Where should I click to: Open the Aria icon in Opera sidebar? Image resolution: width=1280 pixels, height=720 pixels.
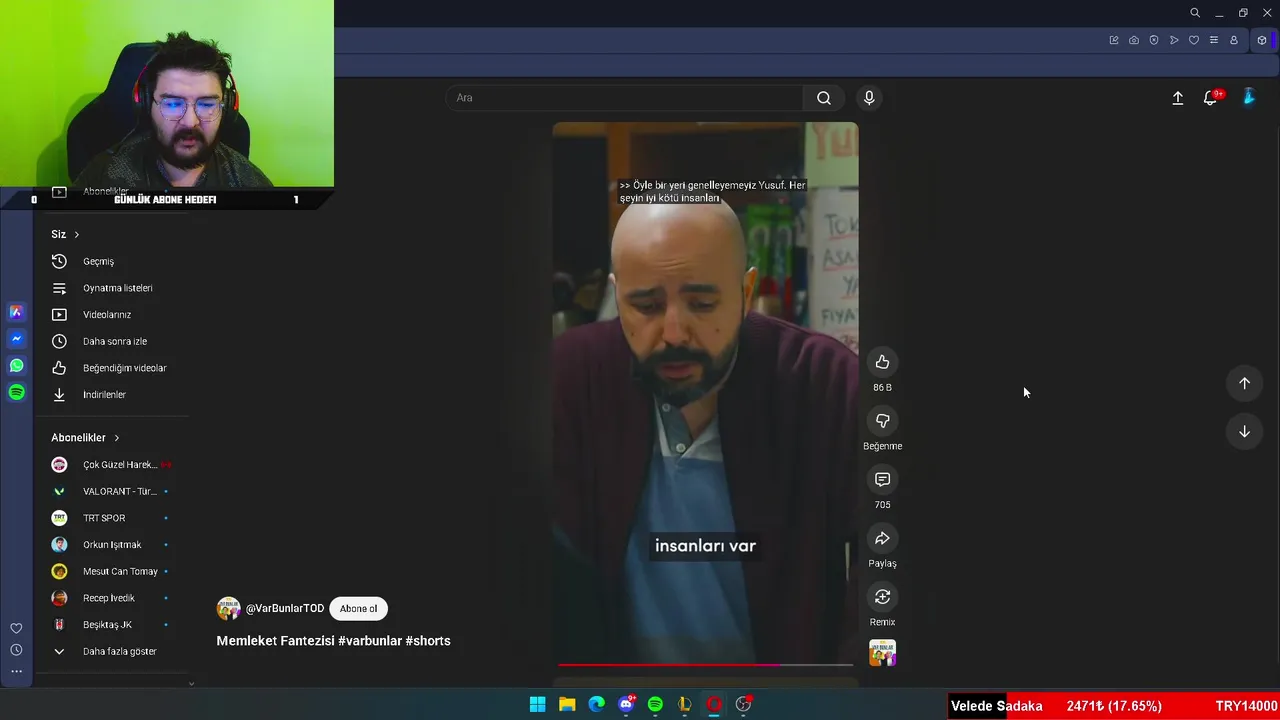point(16,312)
